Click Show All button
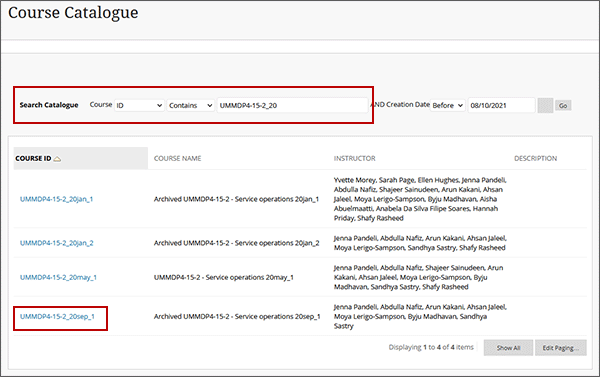 pos(508,348)
